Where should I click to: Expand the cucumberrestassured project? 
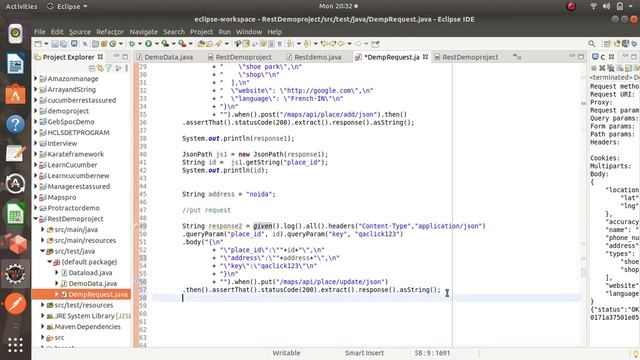36,100
